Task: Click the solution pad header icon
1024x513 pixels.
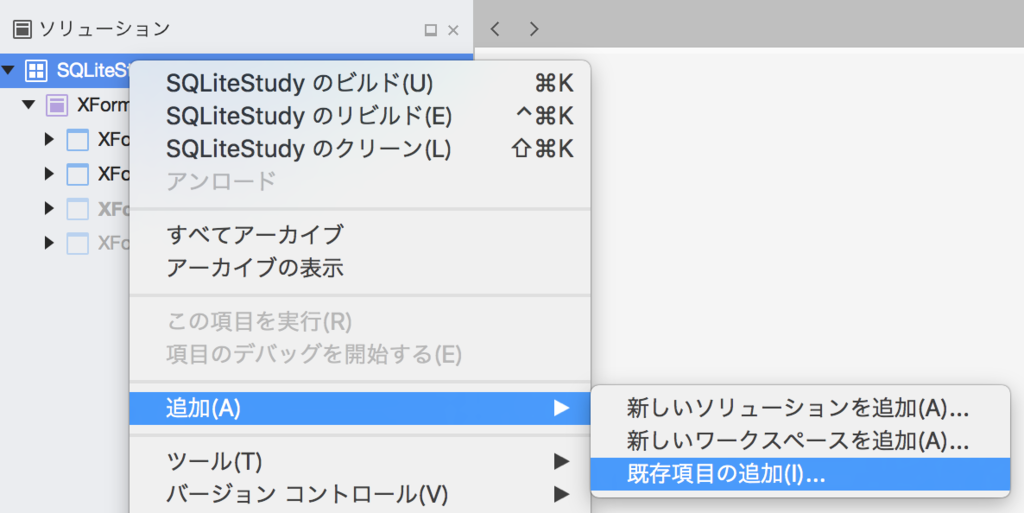Action: (22, 29)
